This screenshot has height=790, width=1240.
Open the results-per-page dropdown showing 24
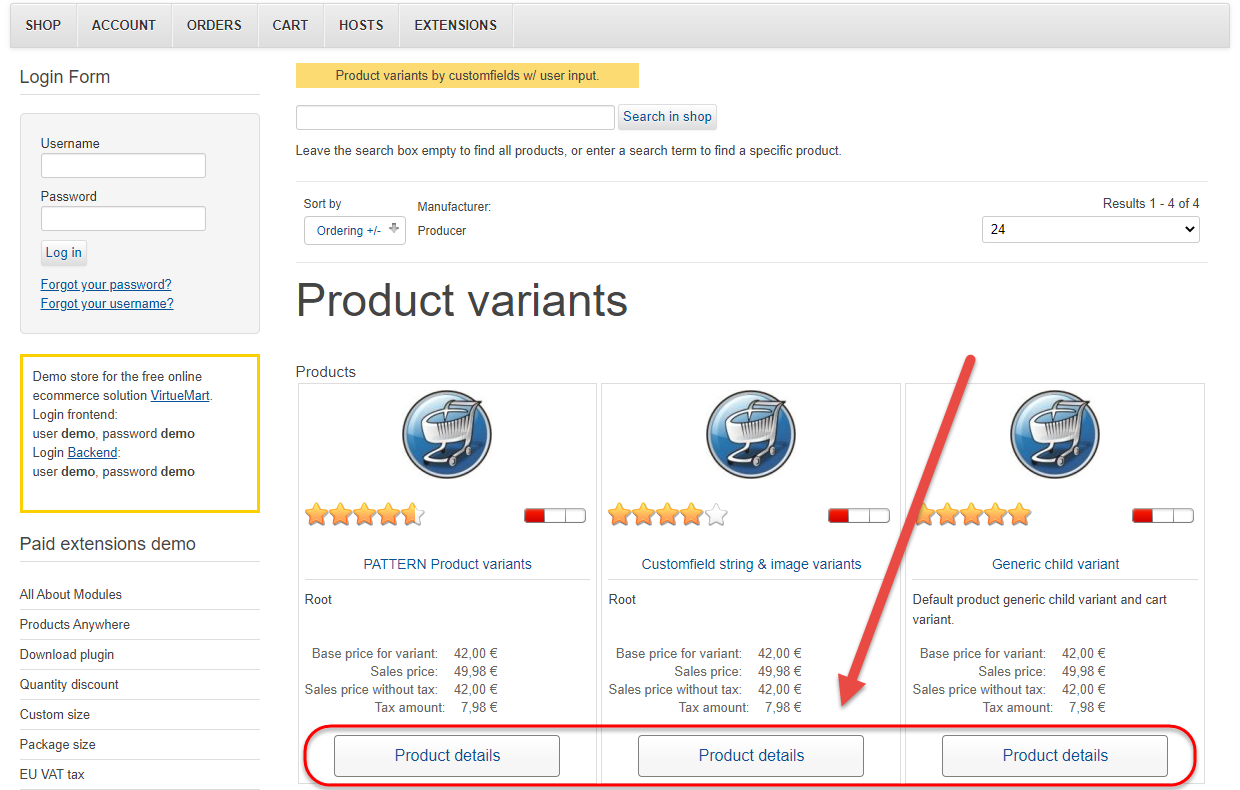click(1090, 229)
